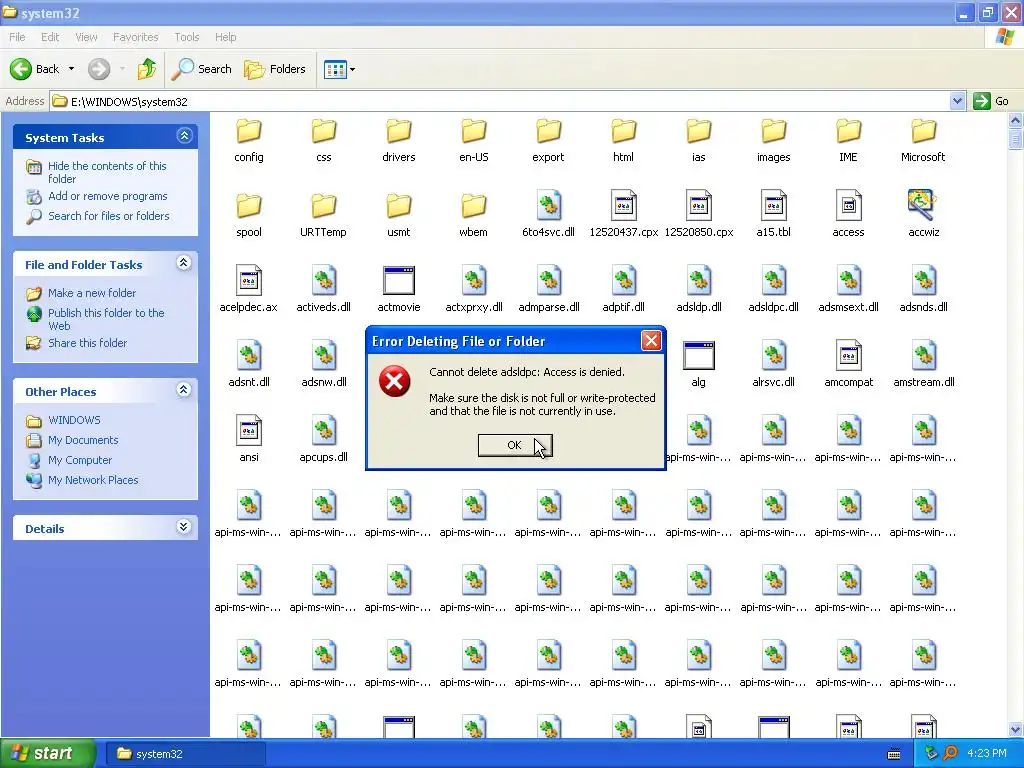The height and width of the screenshot is (768, 1024).
Task: Open My Network Places link
Action: pos(93,480)
